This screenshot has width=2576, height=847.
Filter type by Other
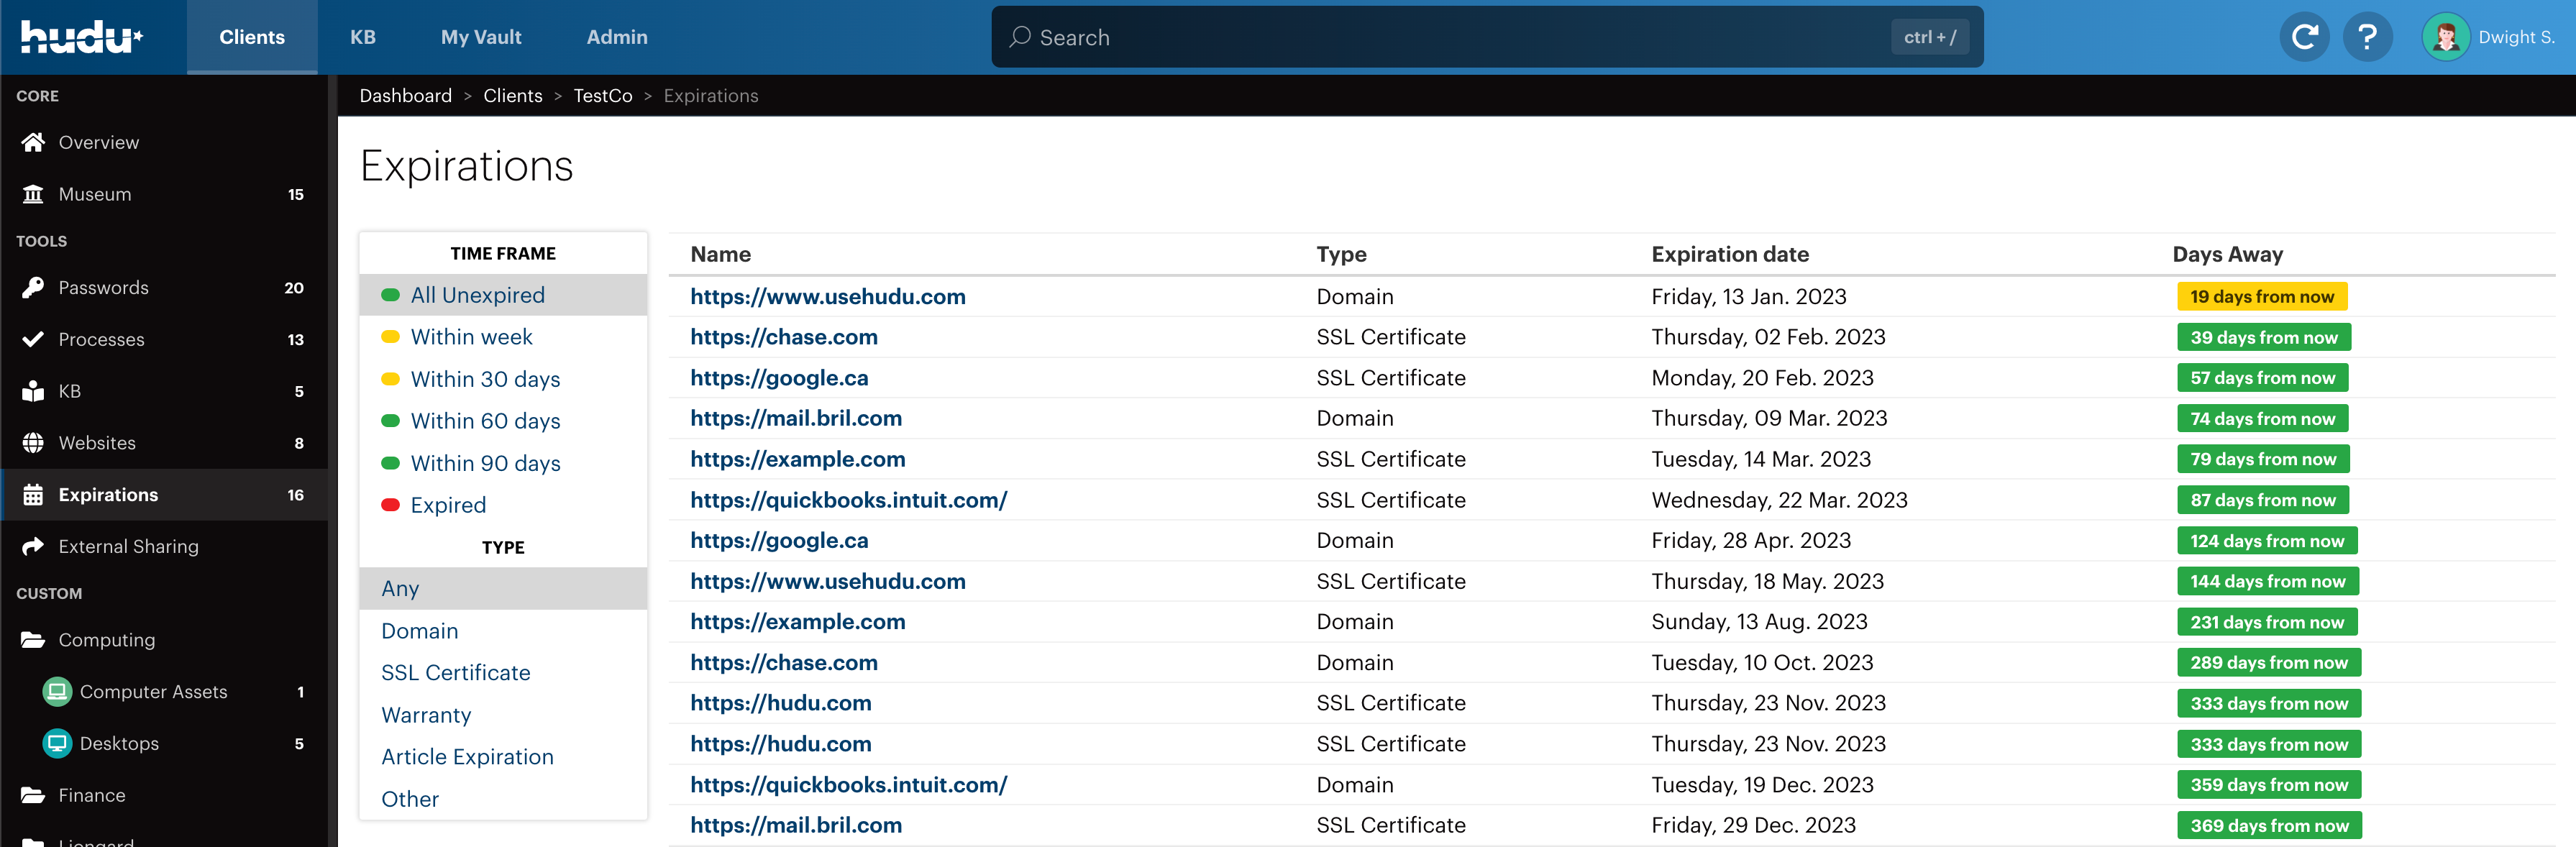503,799
